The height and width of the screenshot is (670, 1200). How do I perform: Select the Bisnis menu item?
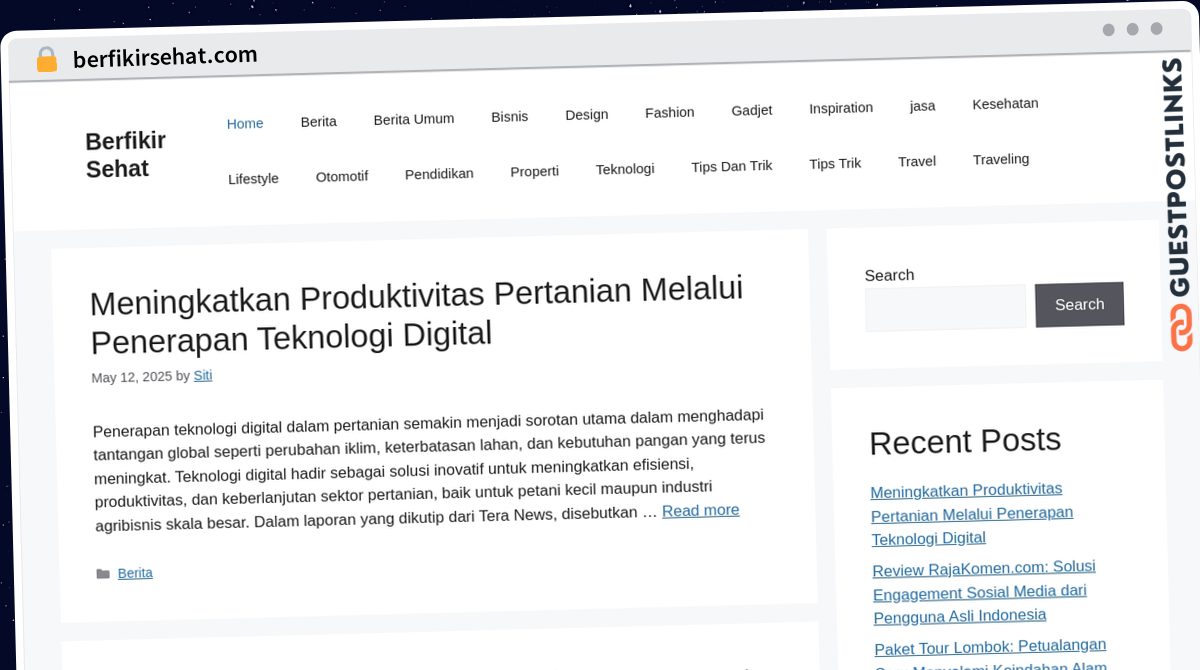pos(509,116)
